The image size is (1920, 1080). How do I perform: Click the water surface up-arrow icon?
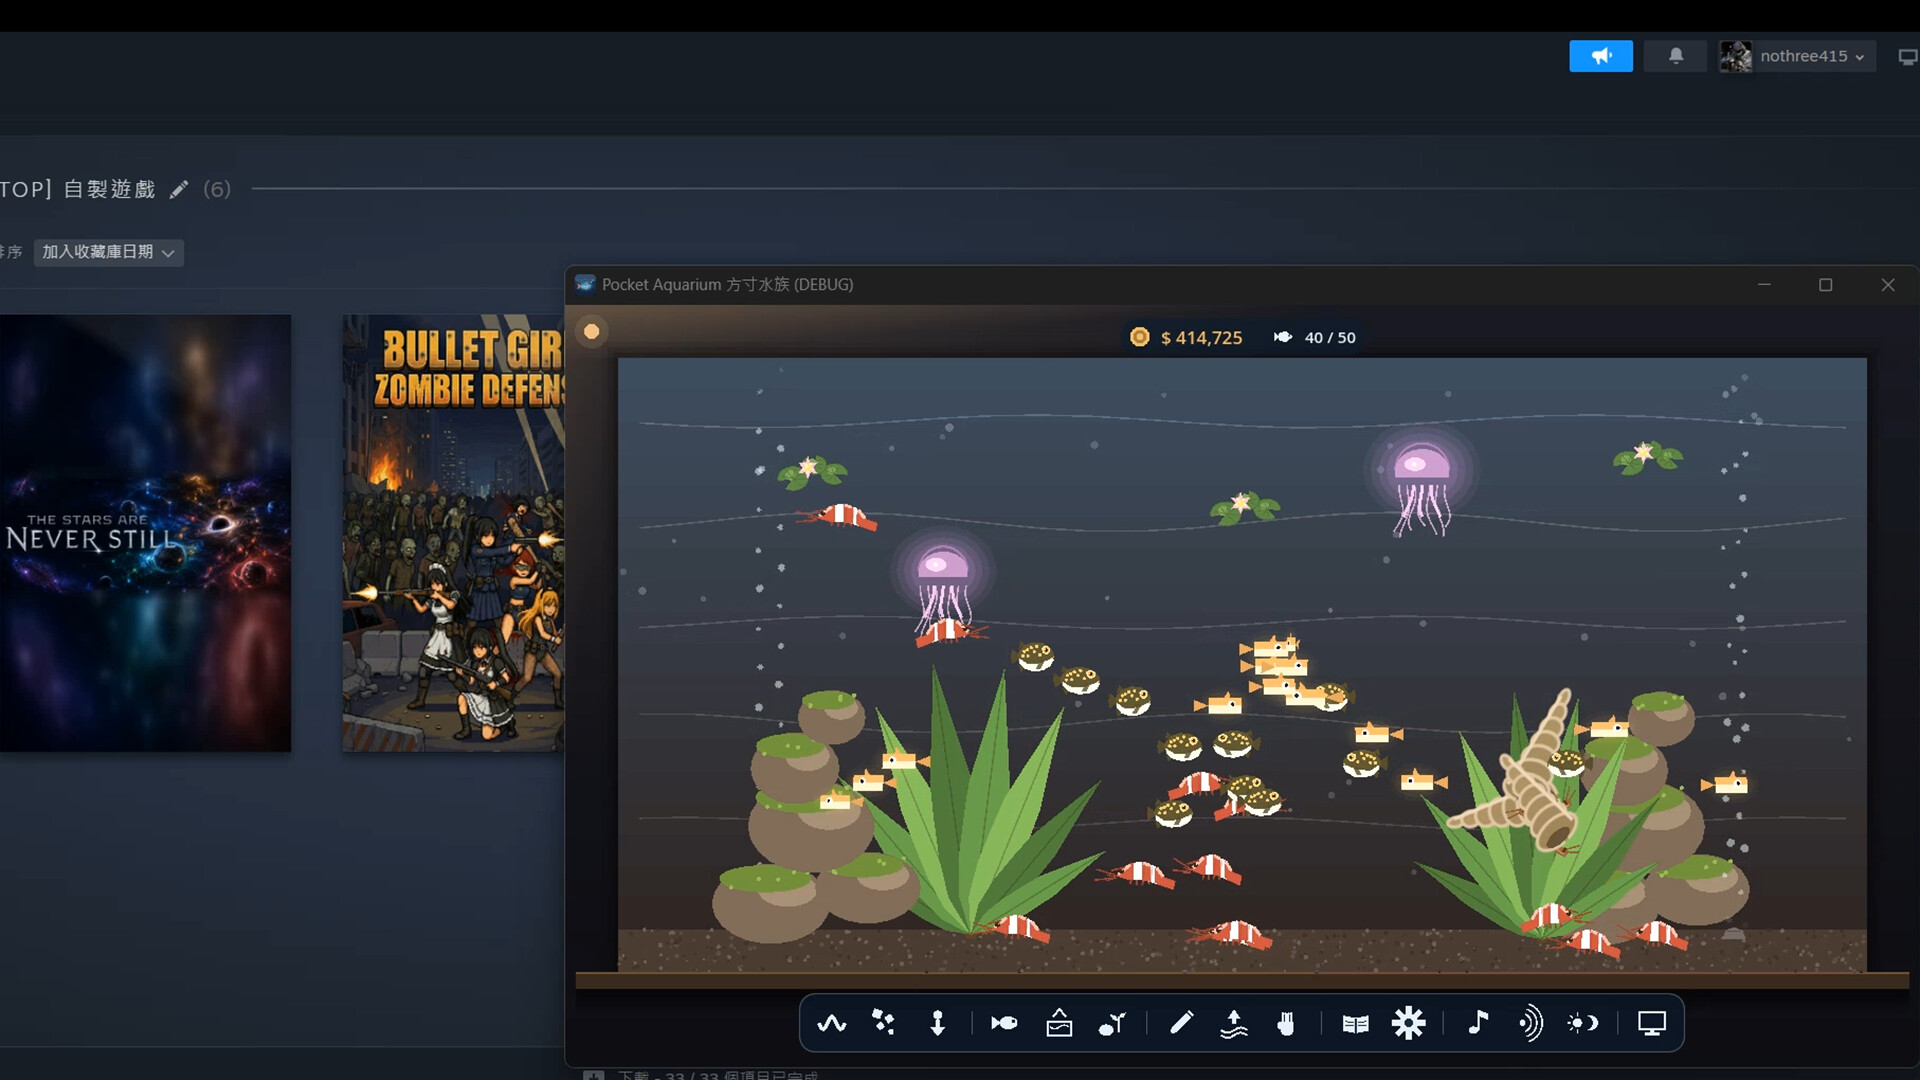[1234, 1023]
